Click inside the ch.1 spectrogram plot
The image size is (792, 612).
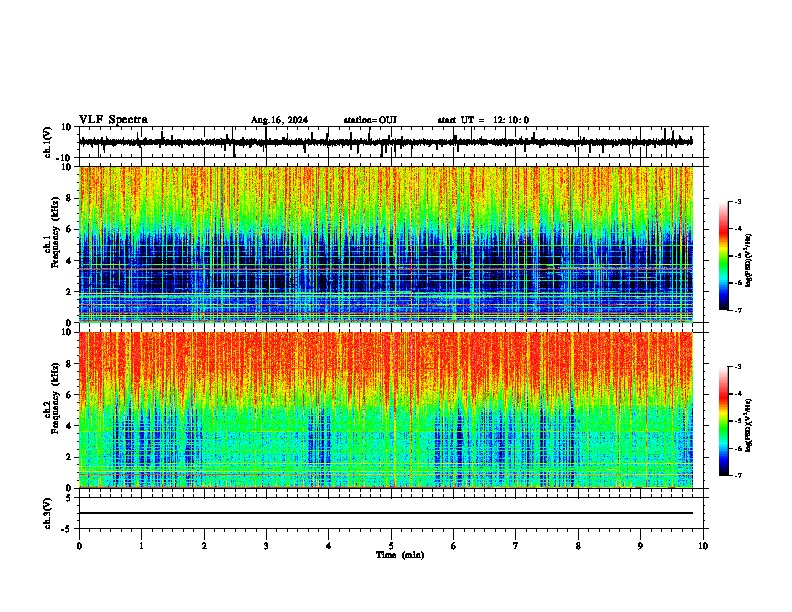click(386, 244)
